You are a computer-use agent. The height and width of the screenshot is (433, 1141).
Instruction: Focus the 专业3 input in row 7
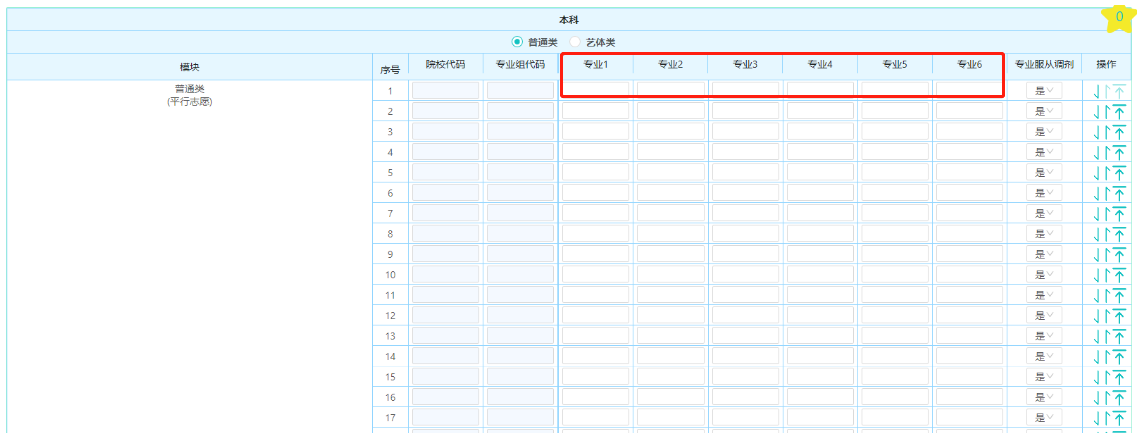pyautogui.click(x=745, y=213)
